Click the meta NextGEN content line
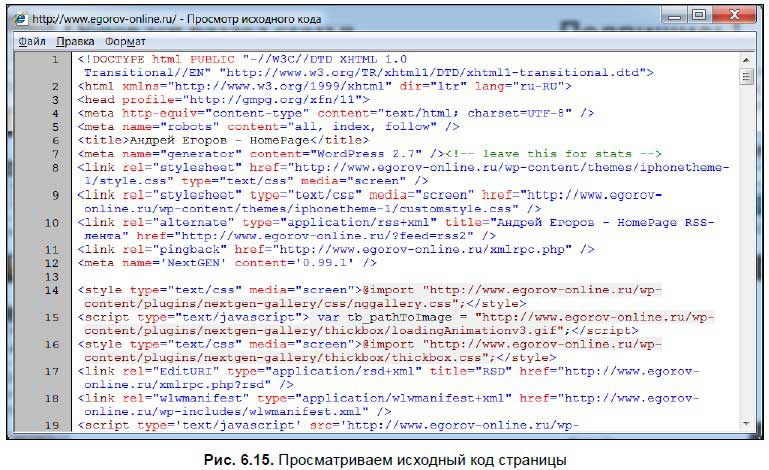Viewport: 769px width, 470px height. coord(227,262)
